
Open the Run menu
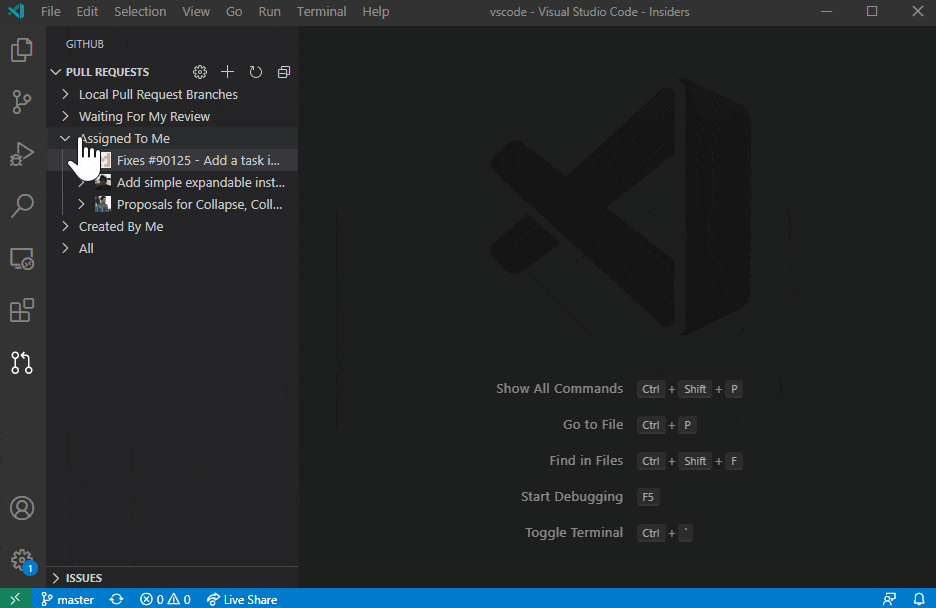[x=269, y=11]
